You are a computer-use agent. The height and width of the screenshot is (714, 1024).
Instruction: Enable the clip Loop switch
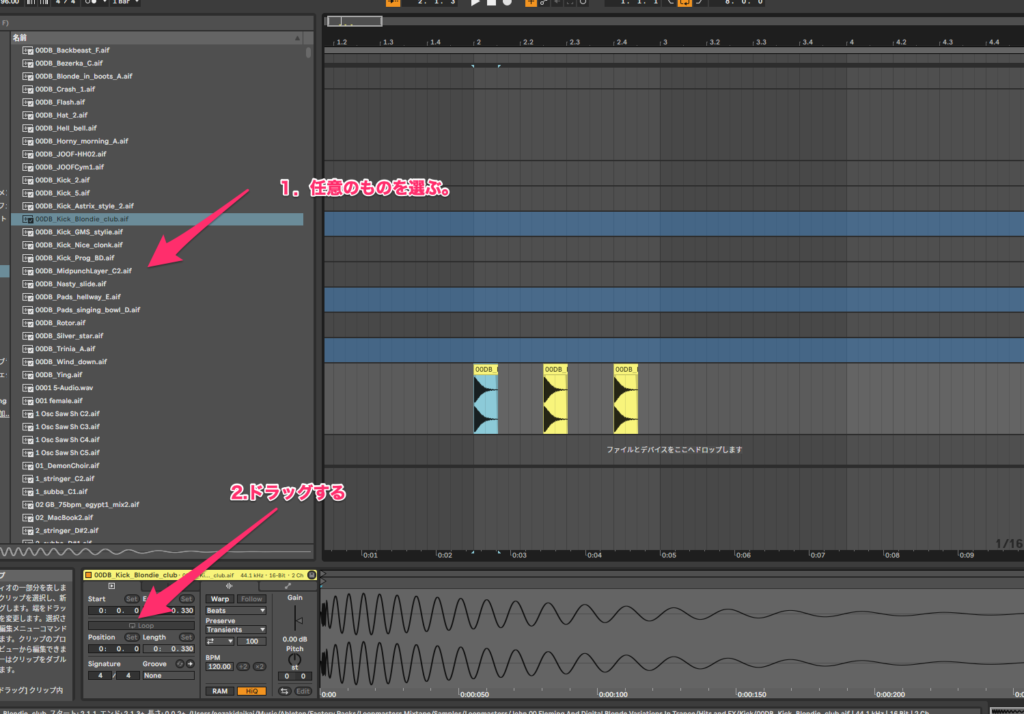click(x=141, y=625)
